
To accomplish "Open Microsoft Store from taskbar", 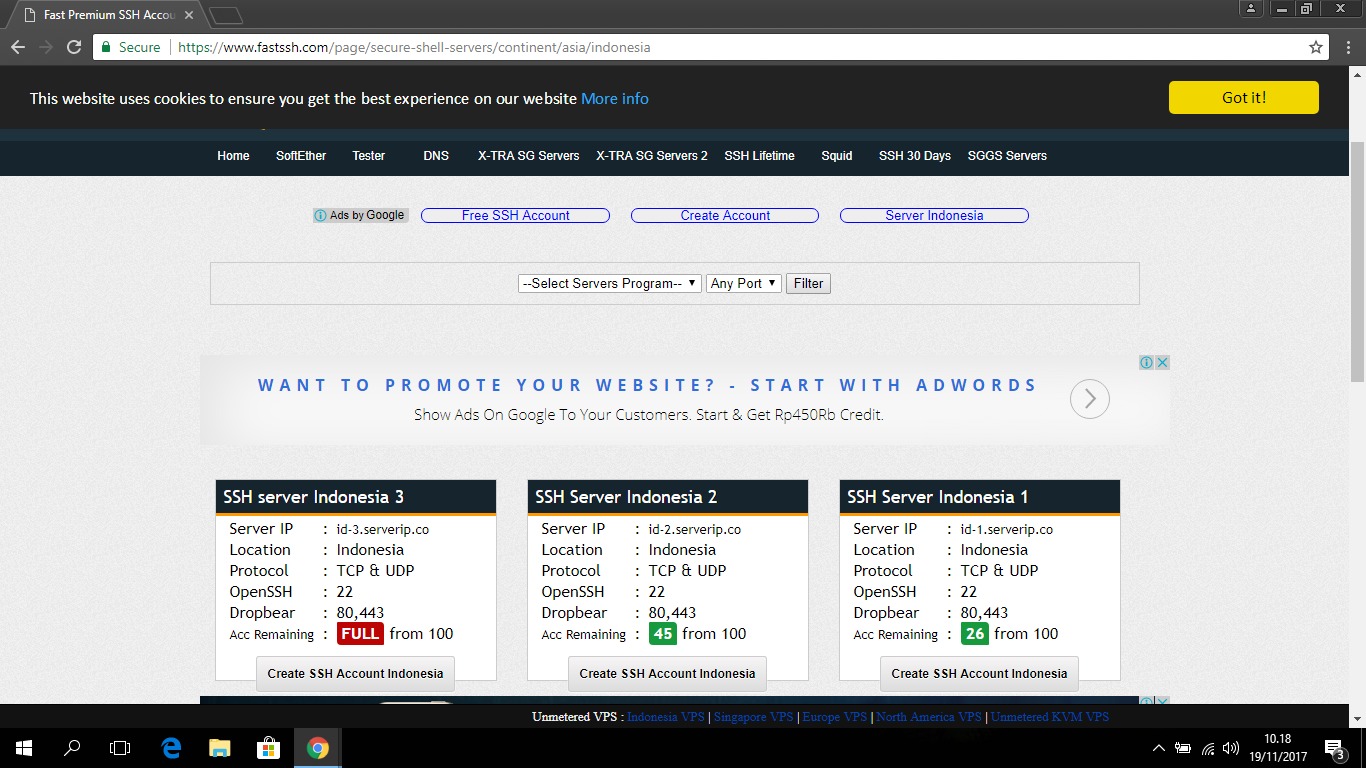I will [268, 748].
